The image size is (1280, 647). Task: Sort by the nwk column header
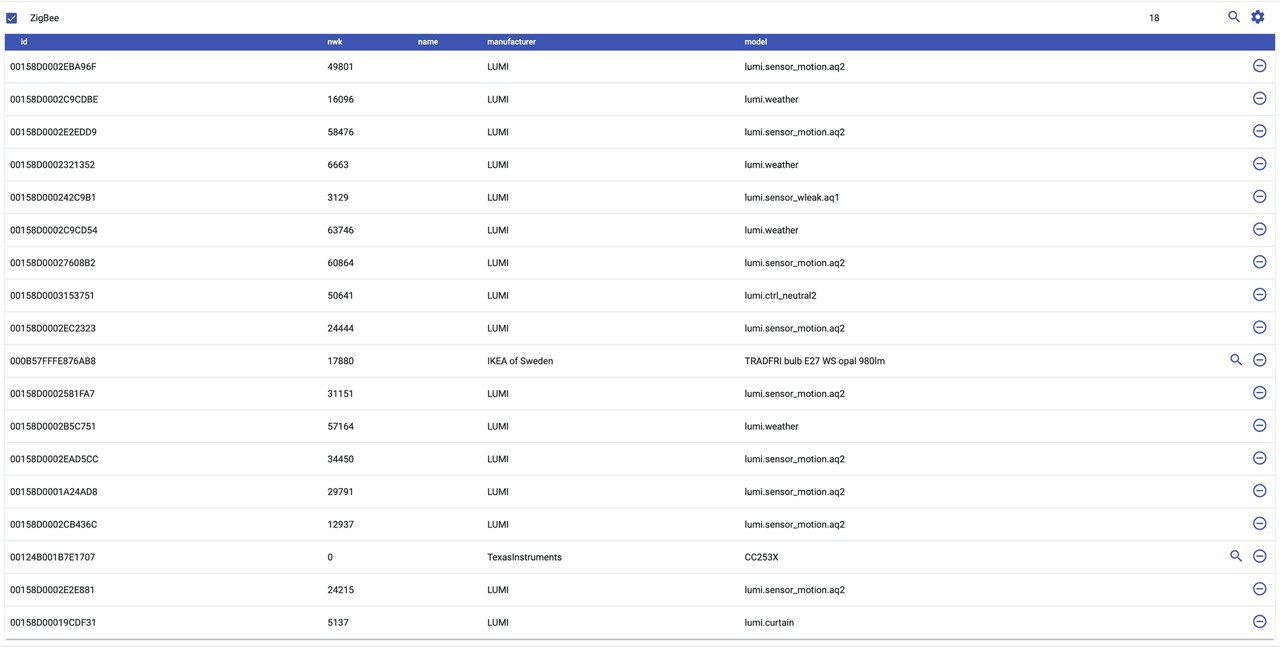pos(335,42)
